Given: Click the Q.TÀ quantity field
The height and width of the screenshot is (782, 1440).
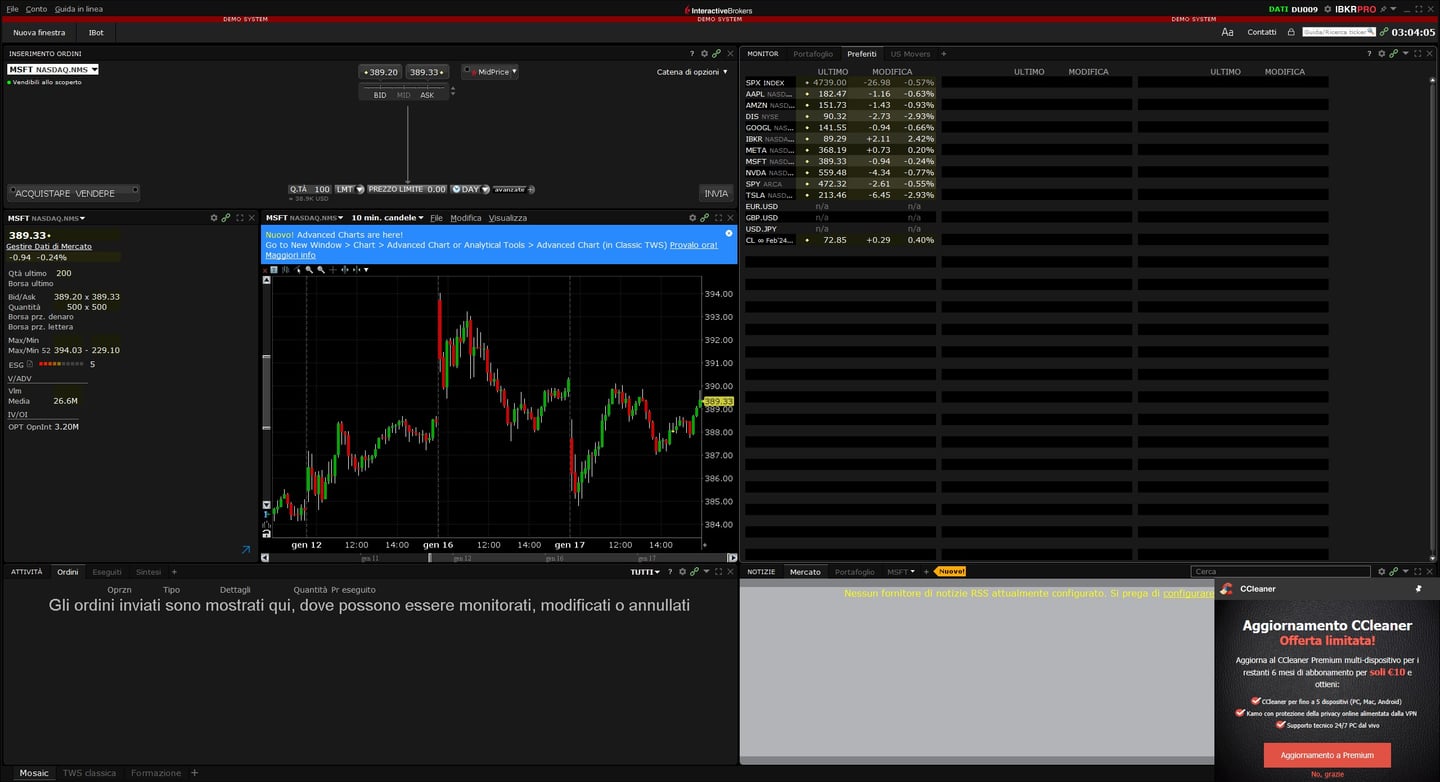Looking at the screenshot, I should click(310, 189).
